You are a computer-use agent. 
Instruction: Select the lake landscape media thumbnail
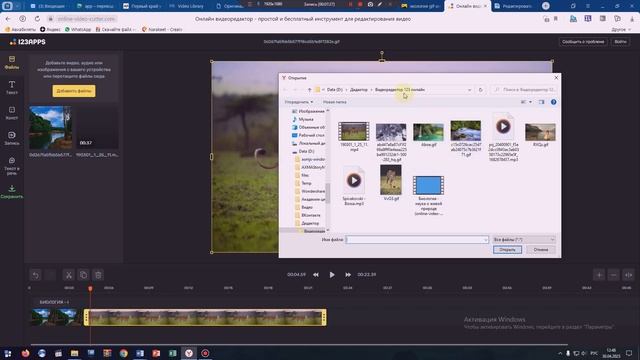coord(50,128)
